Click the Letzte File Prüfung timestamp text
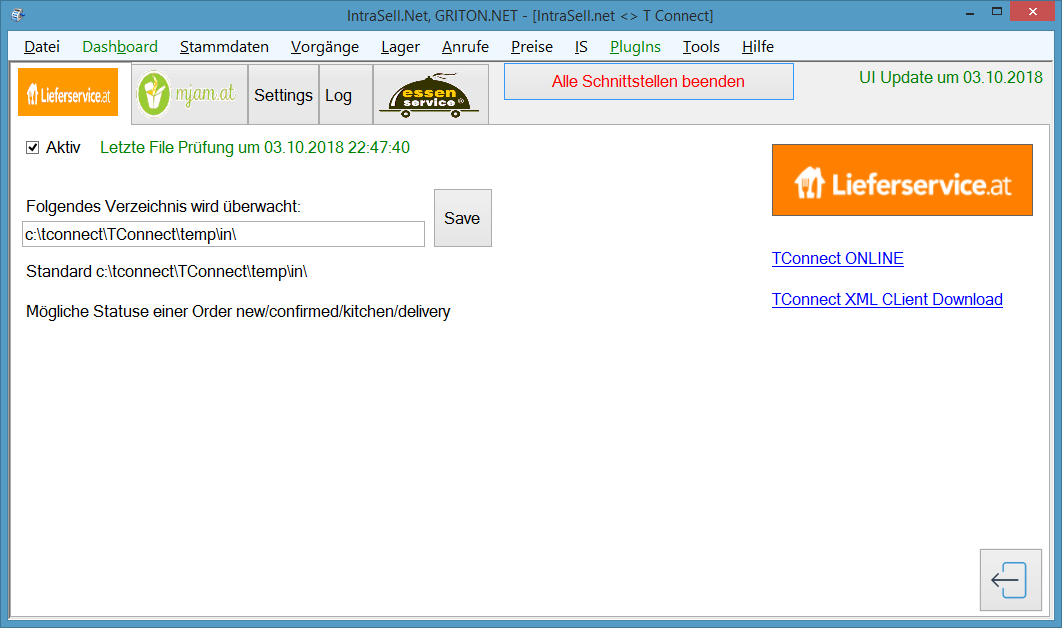The height and width of the screenshot is (628, 1062). 255,148
